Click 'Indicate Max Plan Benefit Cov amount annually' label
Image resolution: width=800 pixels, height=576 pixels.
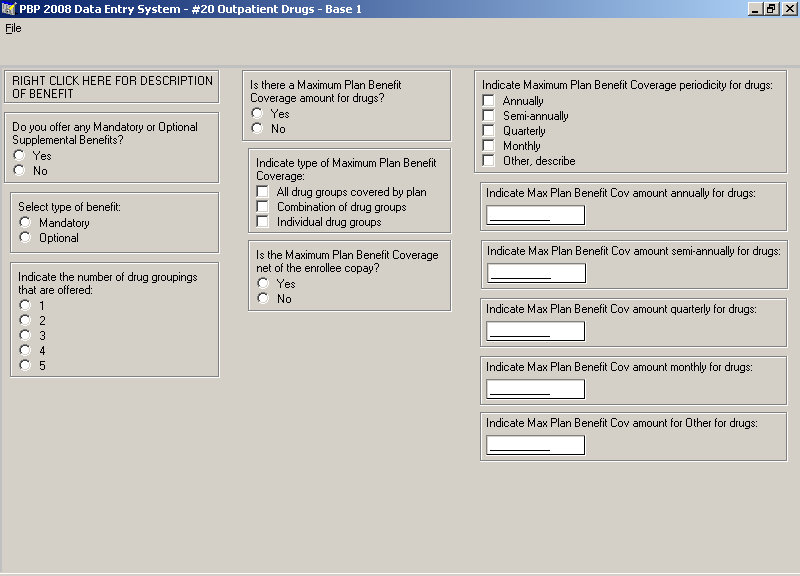coord(620,193)
